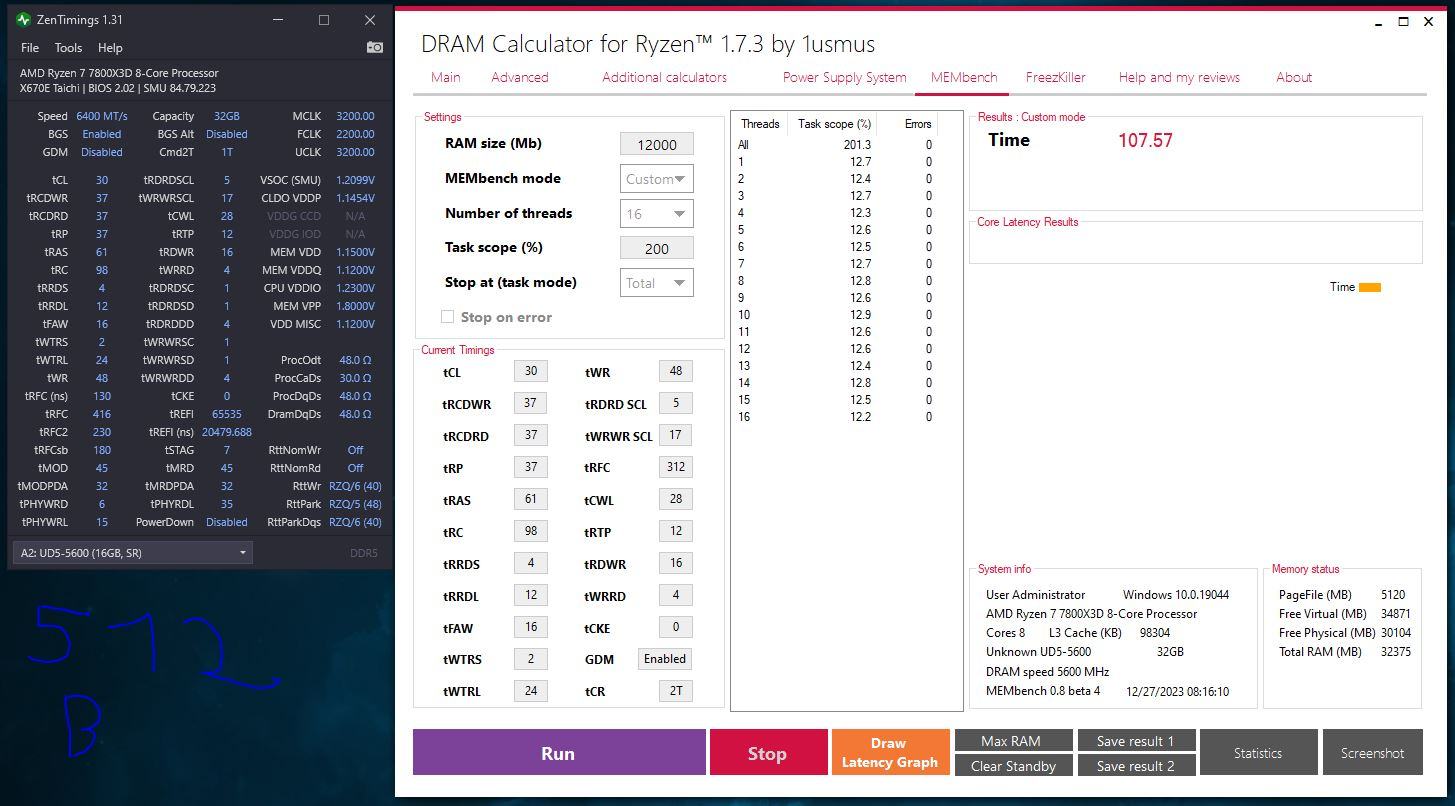Screen dimensions: 1455x806
Task: Select the thread 10 row with 12.9
Action: 835,315
